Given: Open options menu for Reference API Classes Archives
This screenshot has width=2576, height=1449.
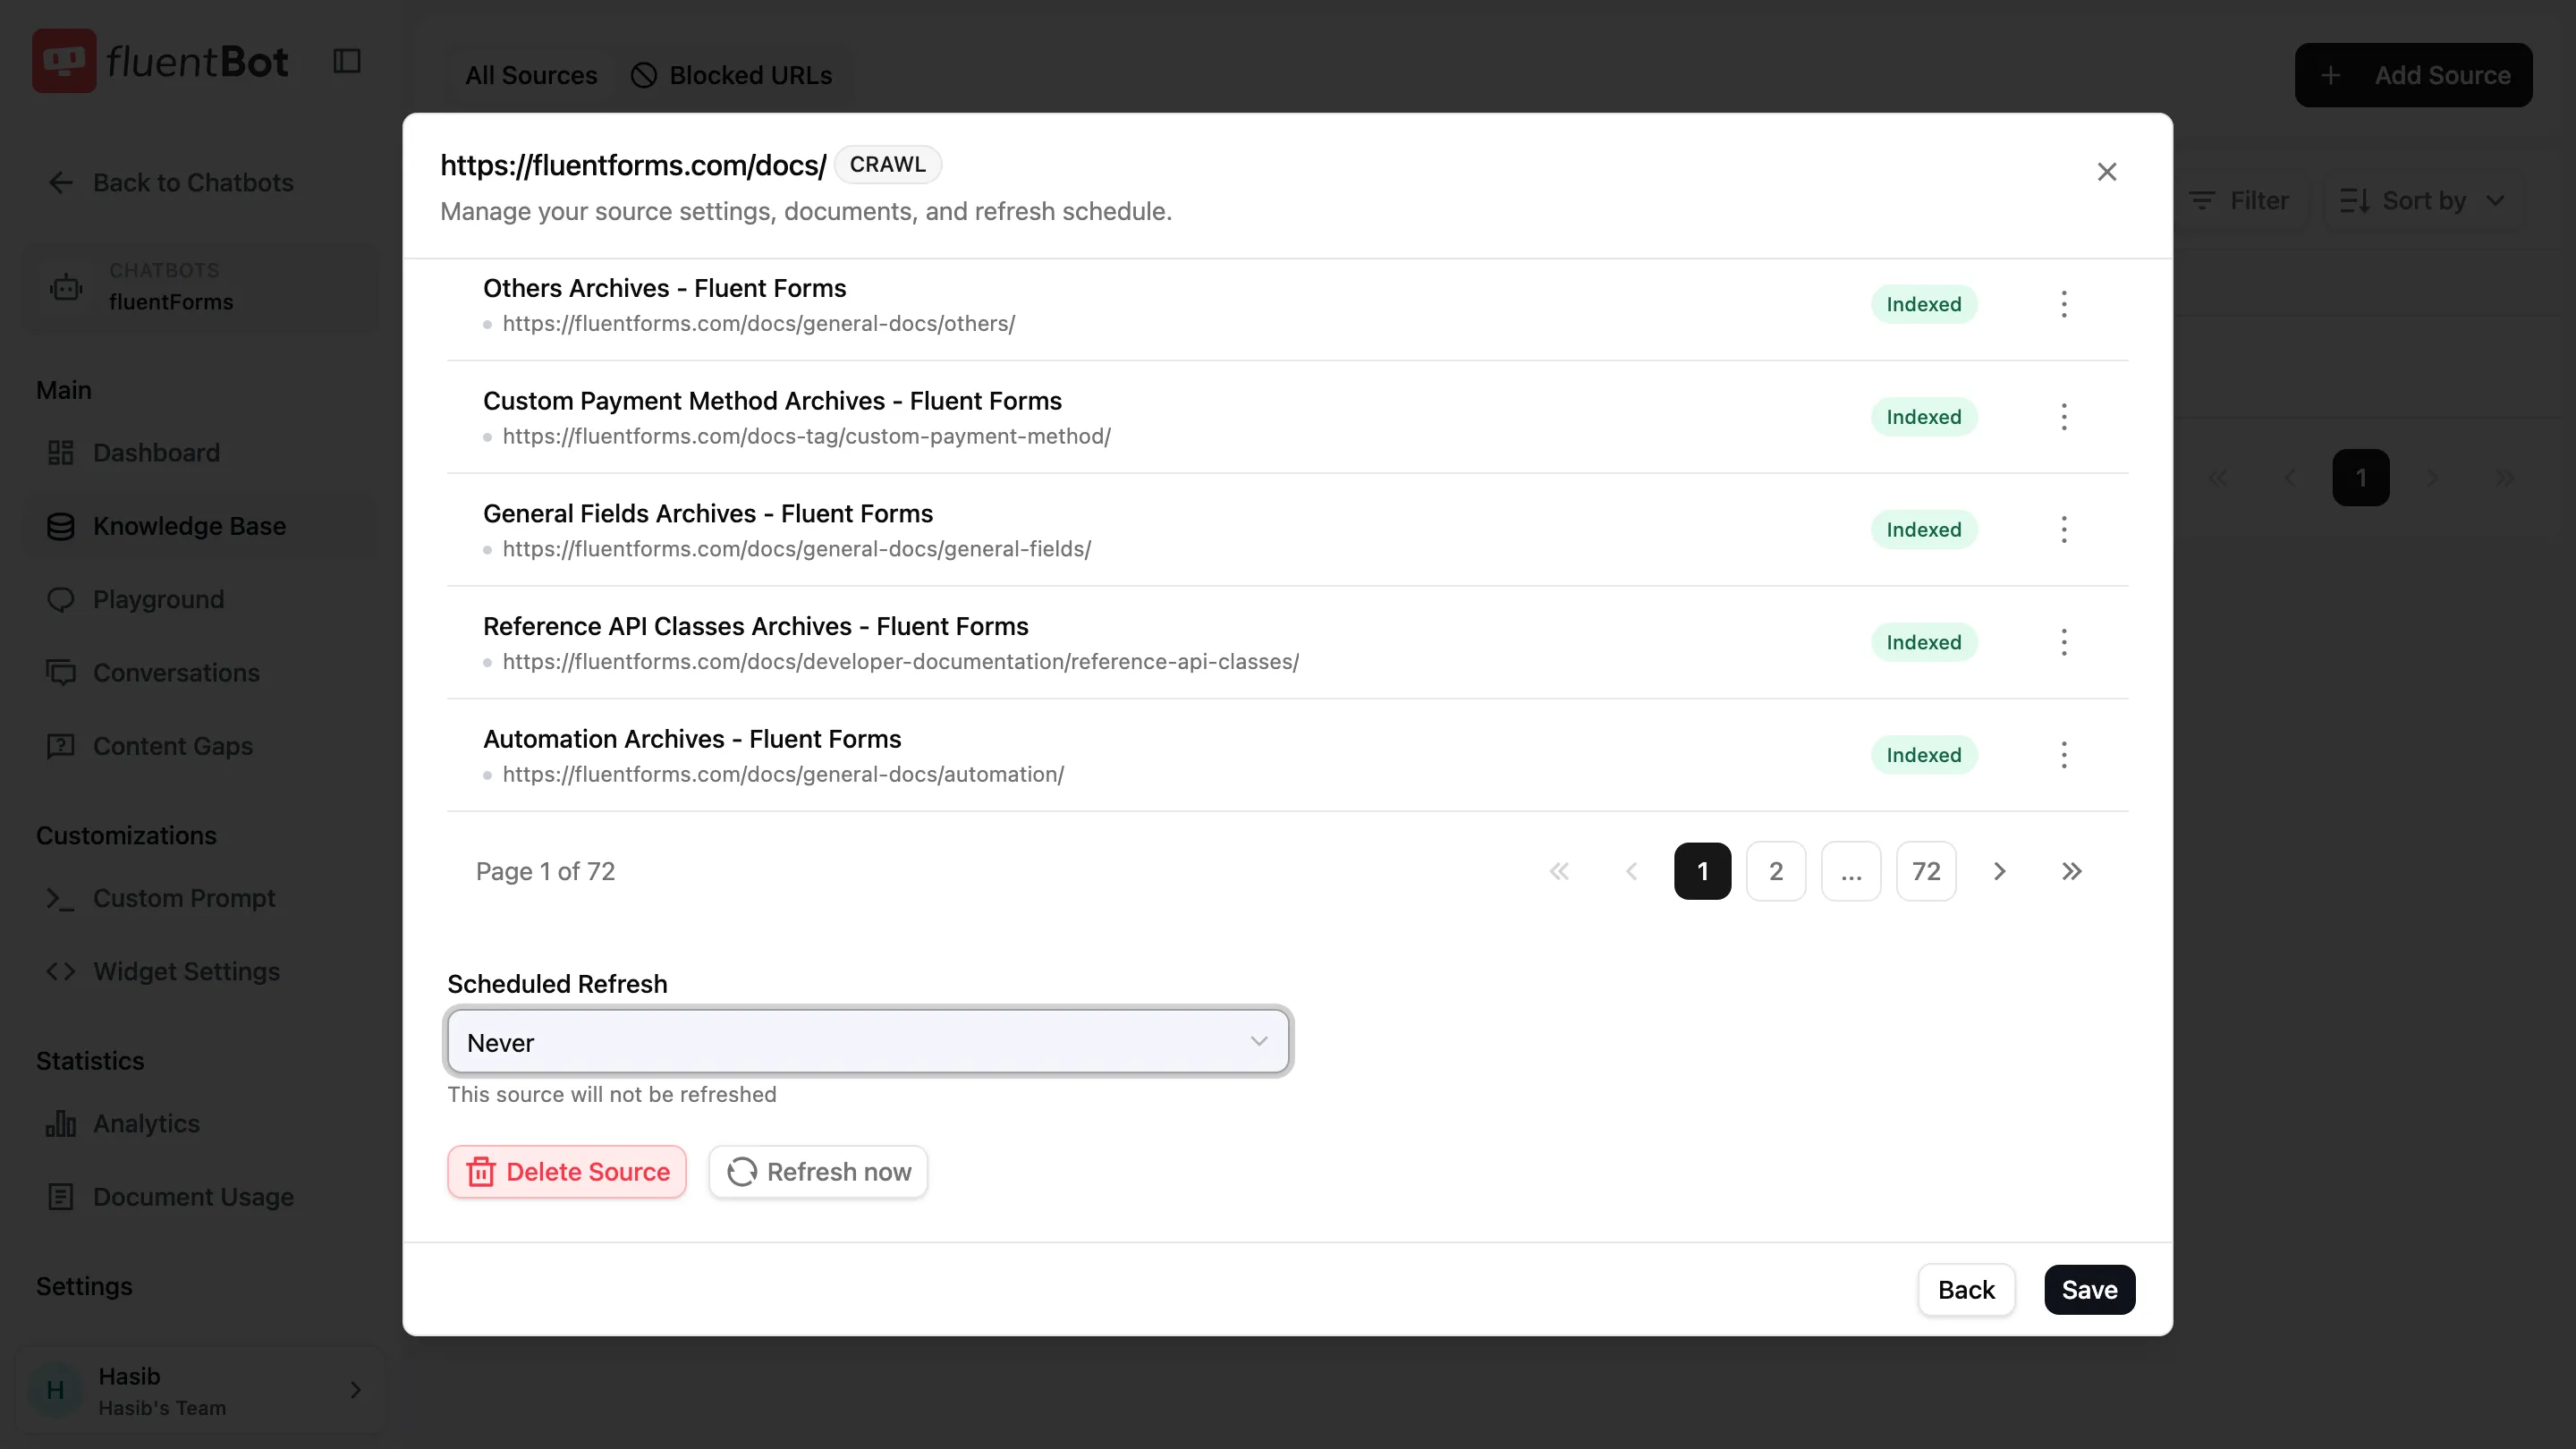Looking at the screenshot, I should coord(2063,642).
